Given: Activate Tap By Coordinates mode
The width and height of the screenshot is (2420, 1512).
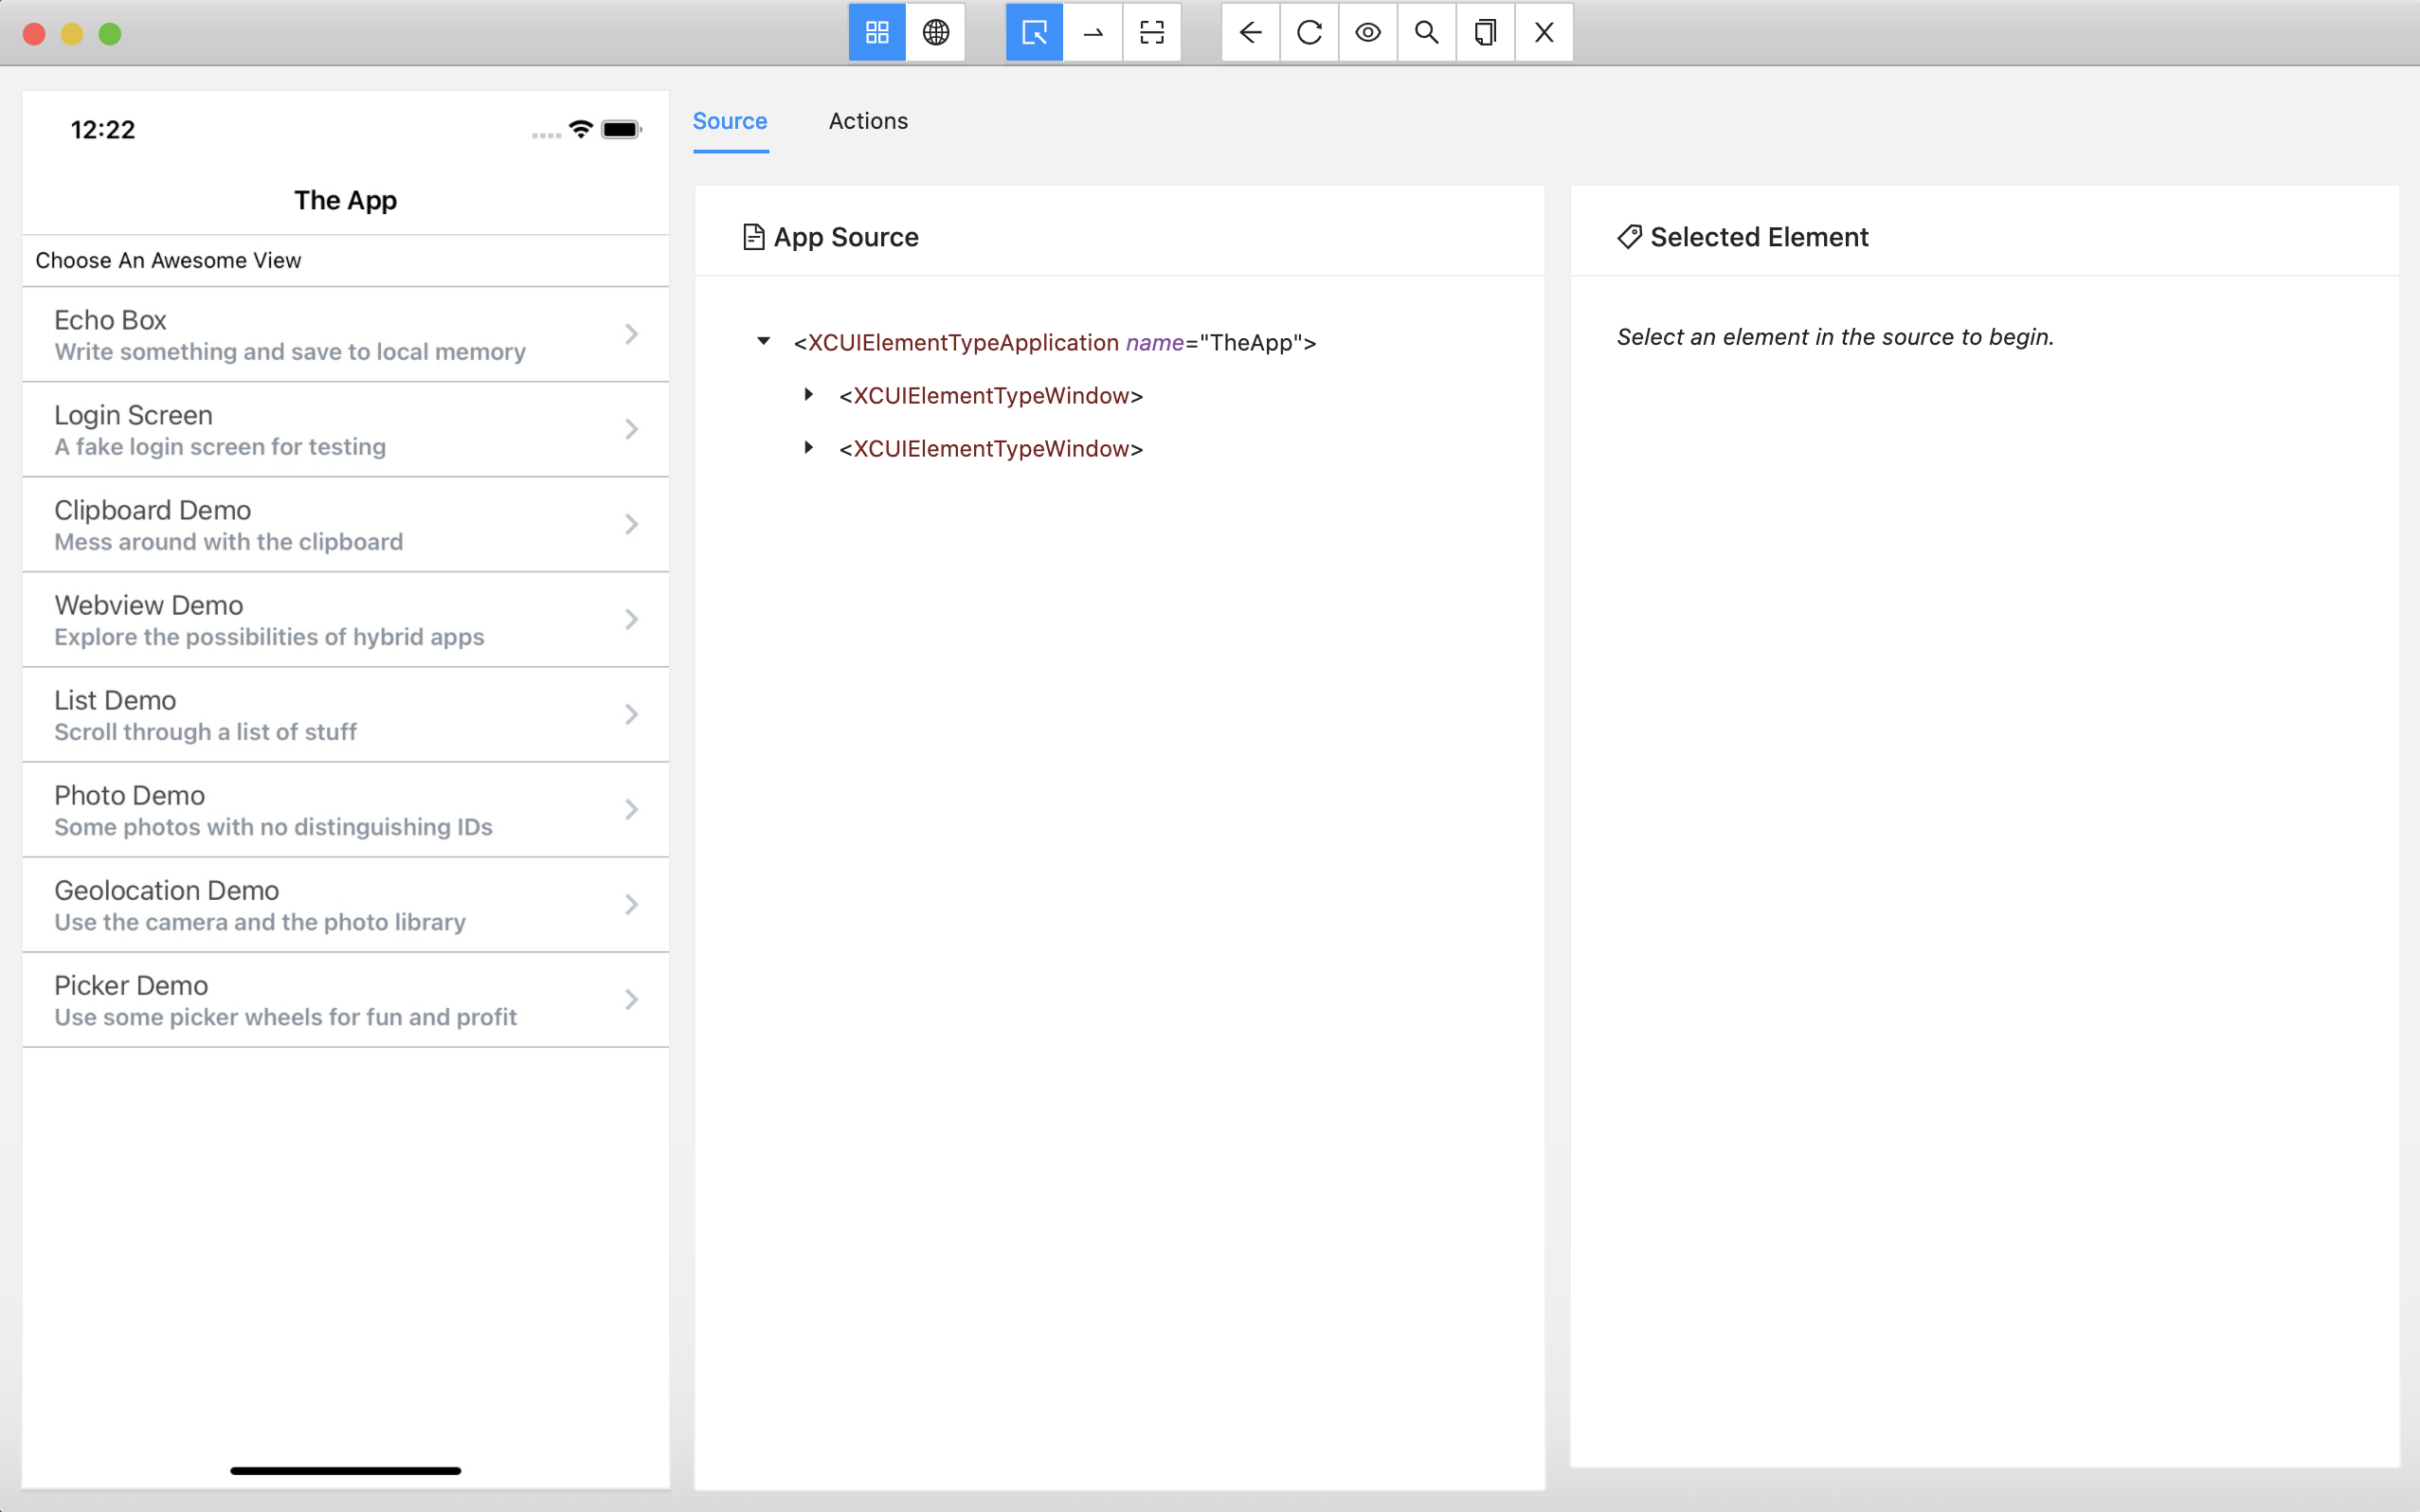Looking at the screenshot, I should pyautogui.click(x=1152, y=33).
